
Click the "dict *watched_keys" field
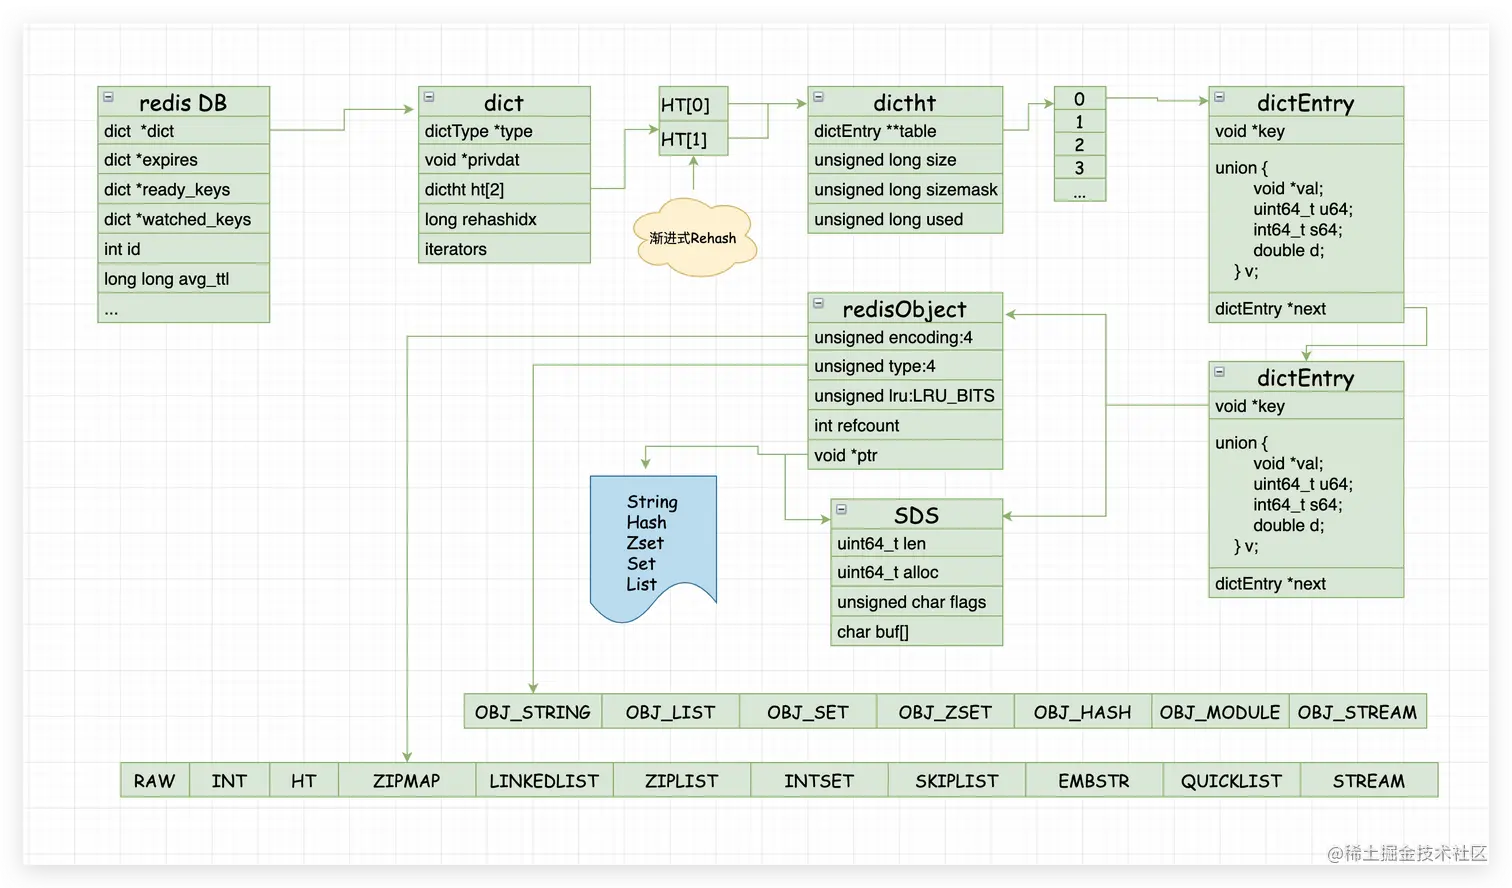pos(184,220)
